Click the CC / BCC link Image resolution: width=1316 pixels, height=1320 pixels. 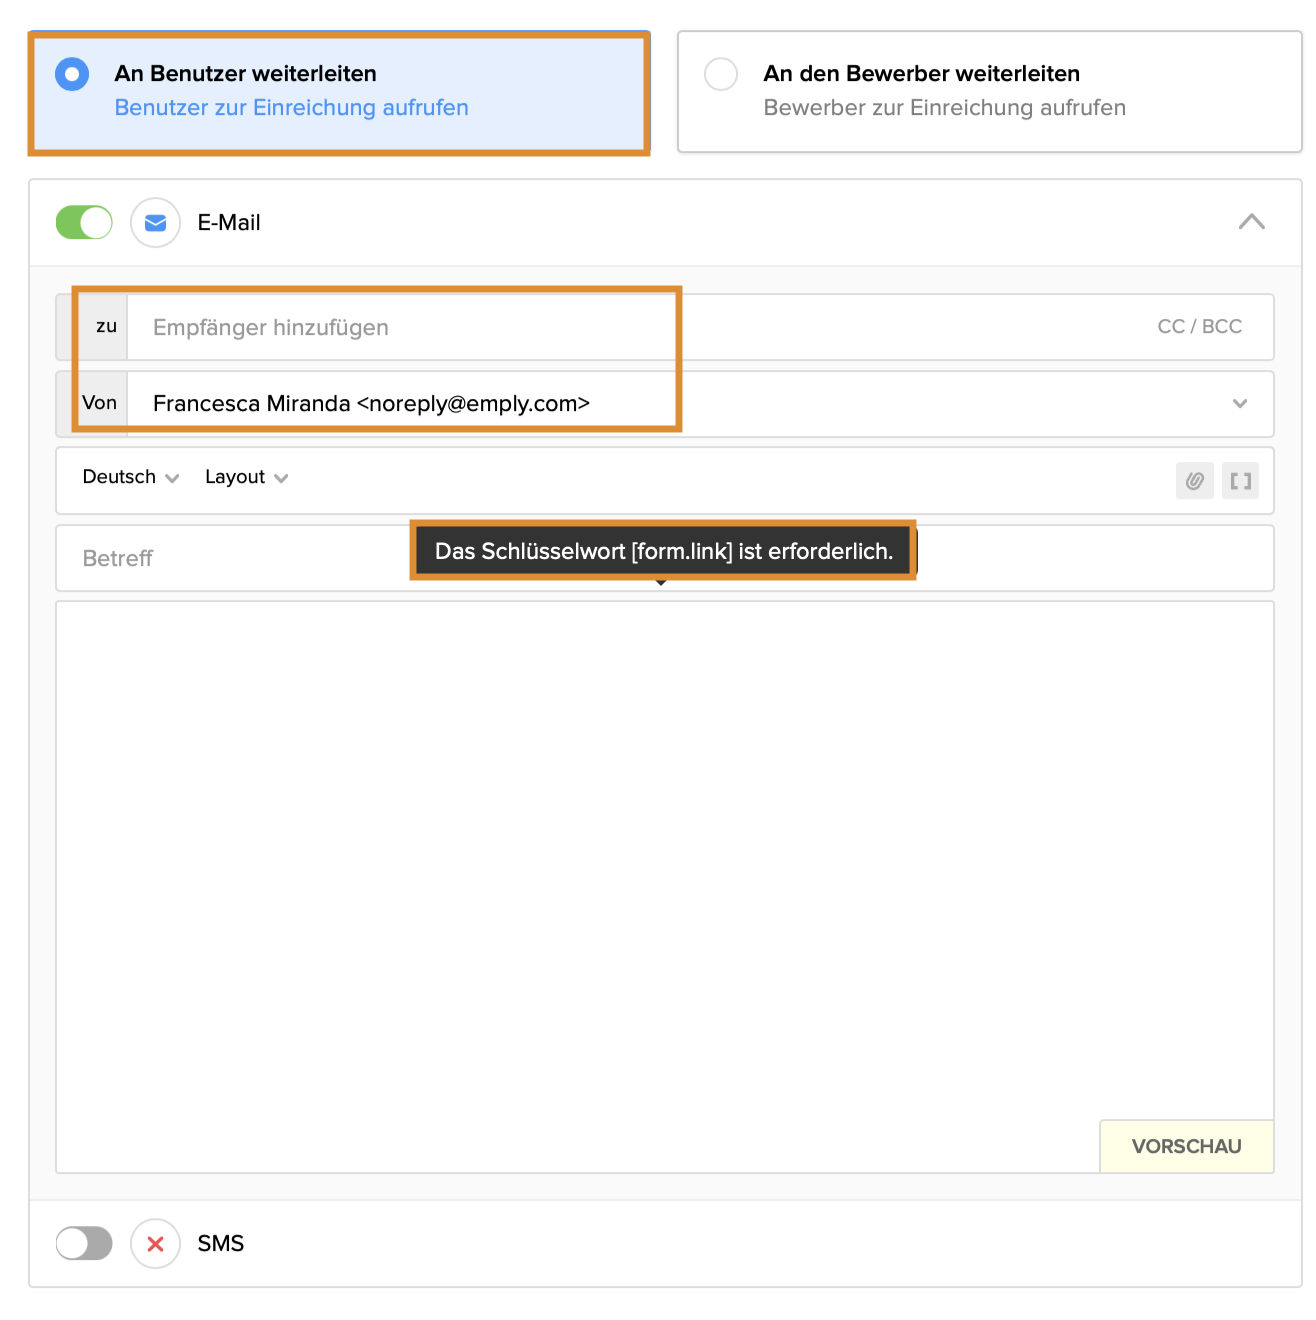click(x=1199, y=327)
